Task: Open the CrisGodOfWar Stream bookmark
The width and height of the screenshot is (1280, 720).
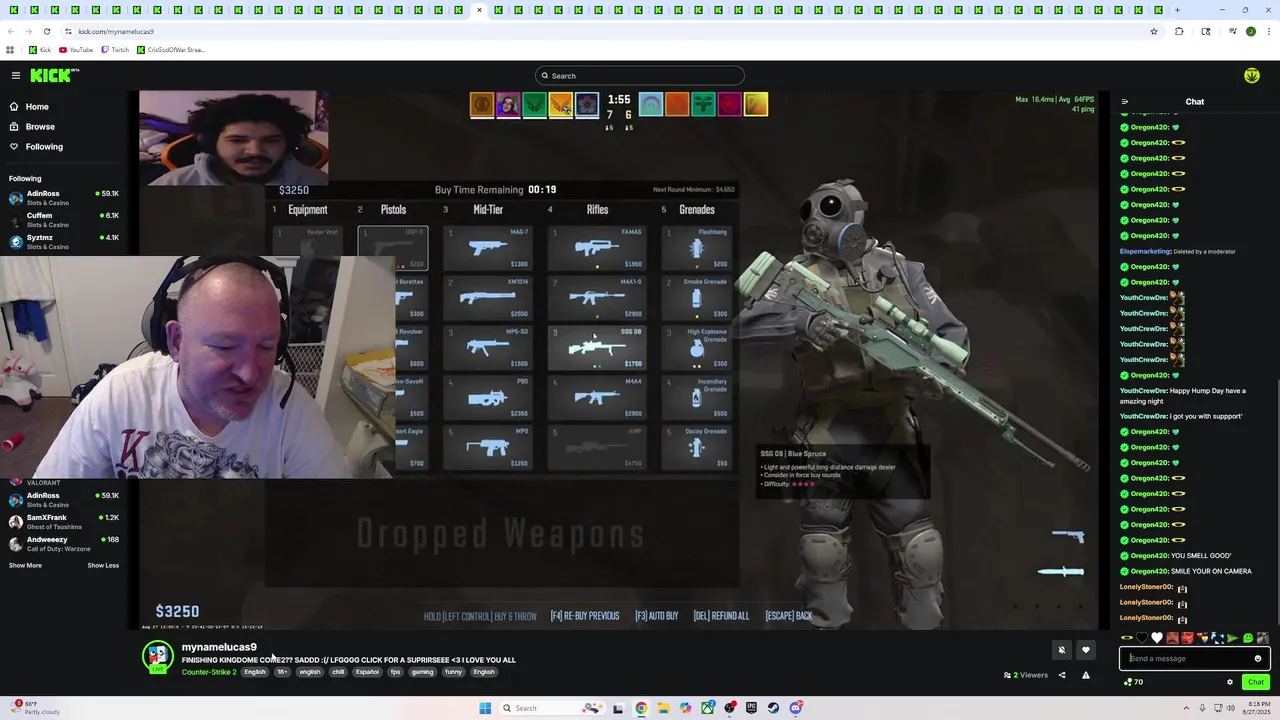Action: click(x=170, y=50)
